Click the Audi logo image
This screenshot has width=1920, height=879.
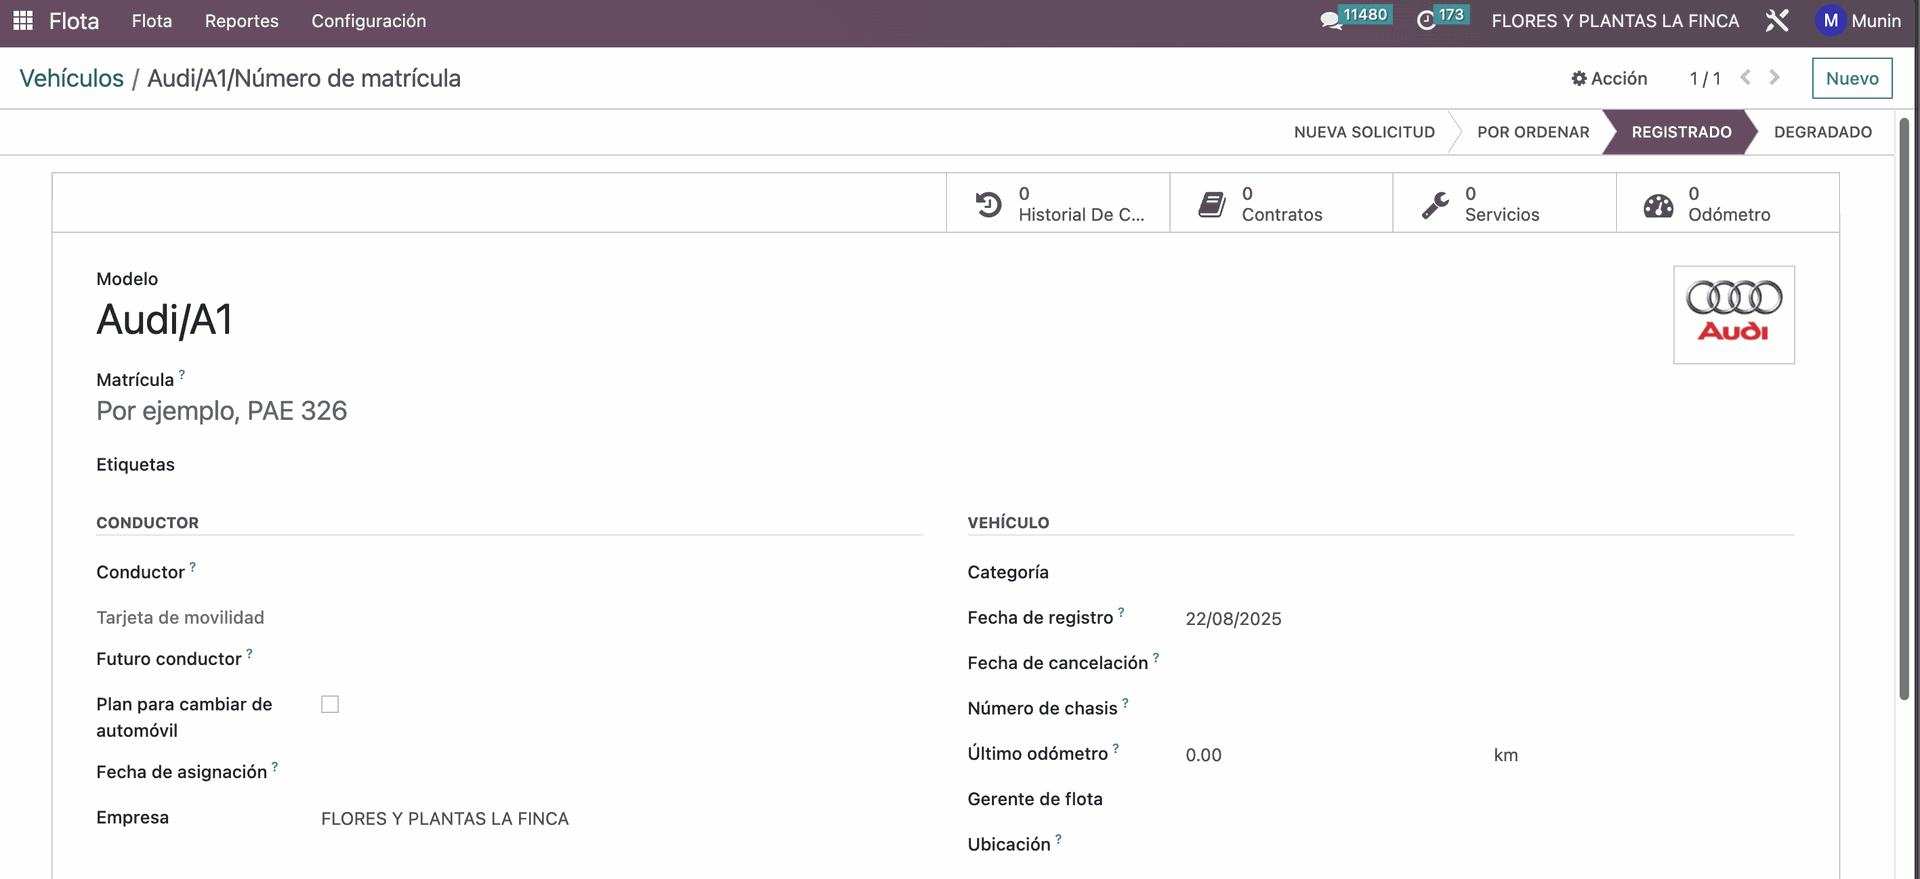[1733, 314]
